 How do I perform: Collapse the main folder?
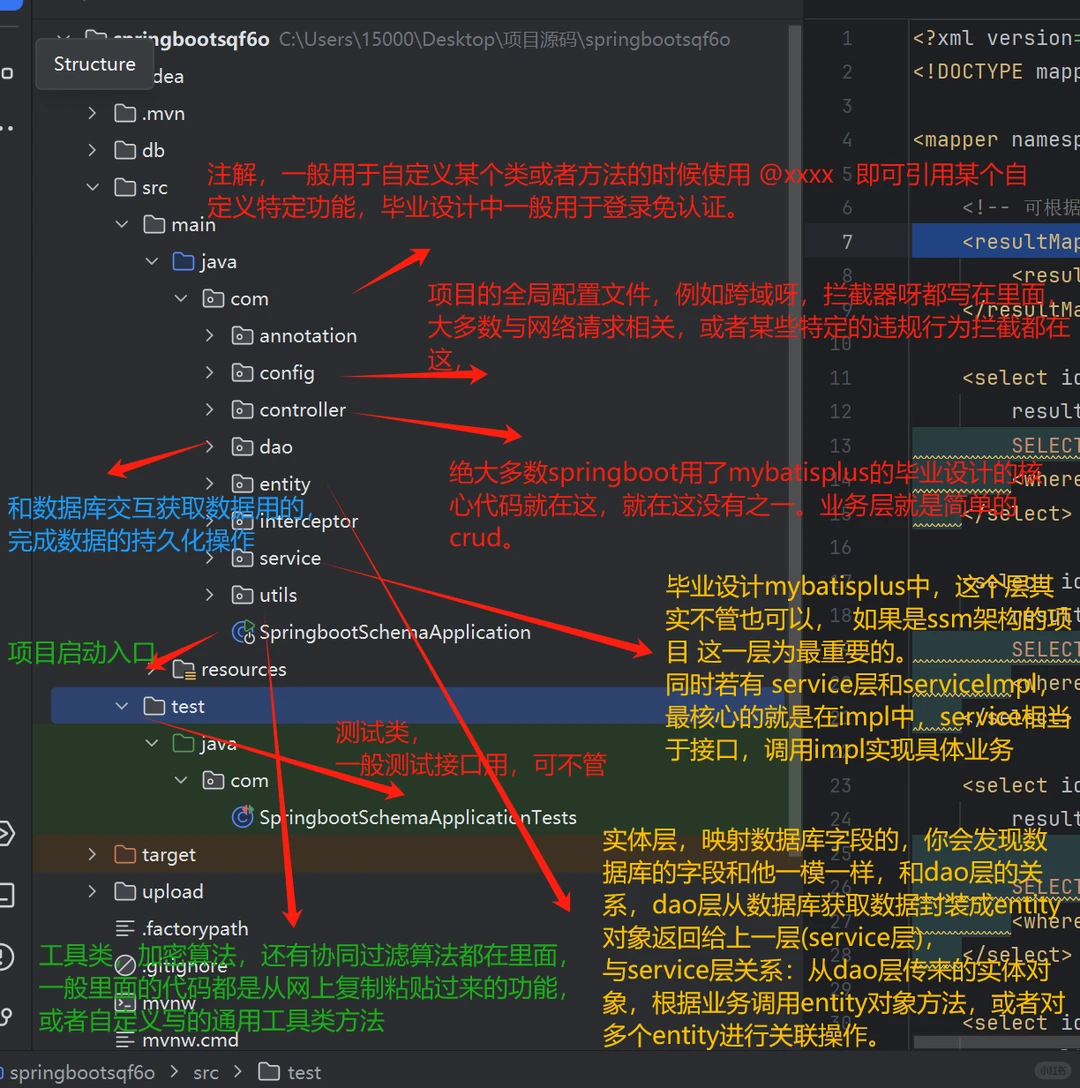tap(121, 224)
